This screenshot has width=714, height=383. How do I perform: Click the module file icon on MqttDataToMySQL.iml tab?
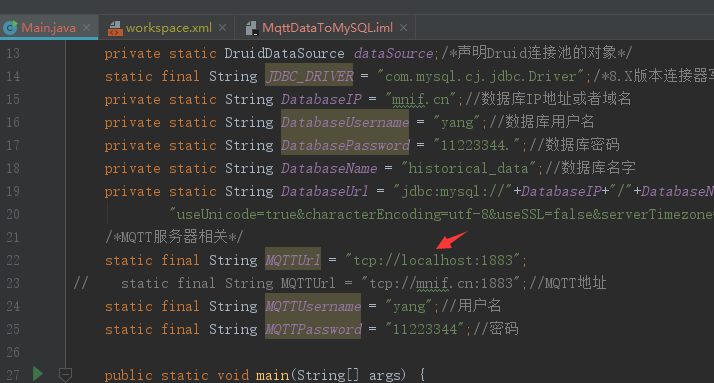[x=252, y=28]
